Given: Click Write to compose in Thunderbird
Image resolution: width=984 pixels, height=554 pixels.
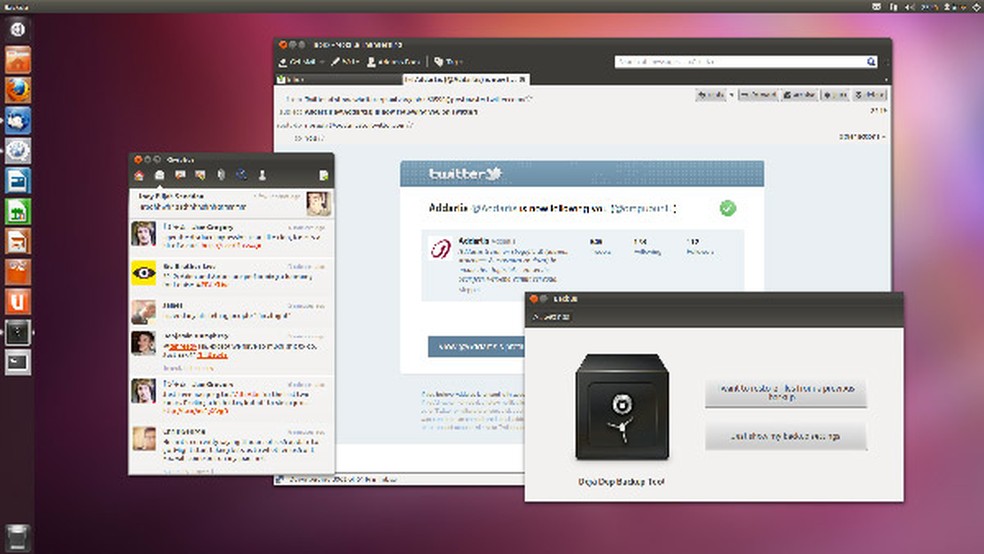Looking at the screenshot, I should click(x=345, y=61).
